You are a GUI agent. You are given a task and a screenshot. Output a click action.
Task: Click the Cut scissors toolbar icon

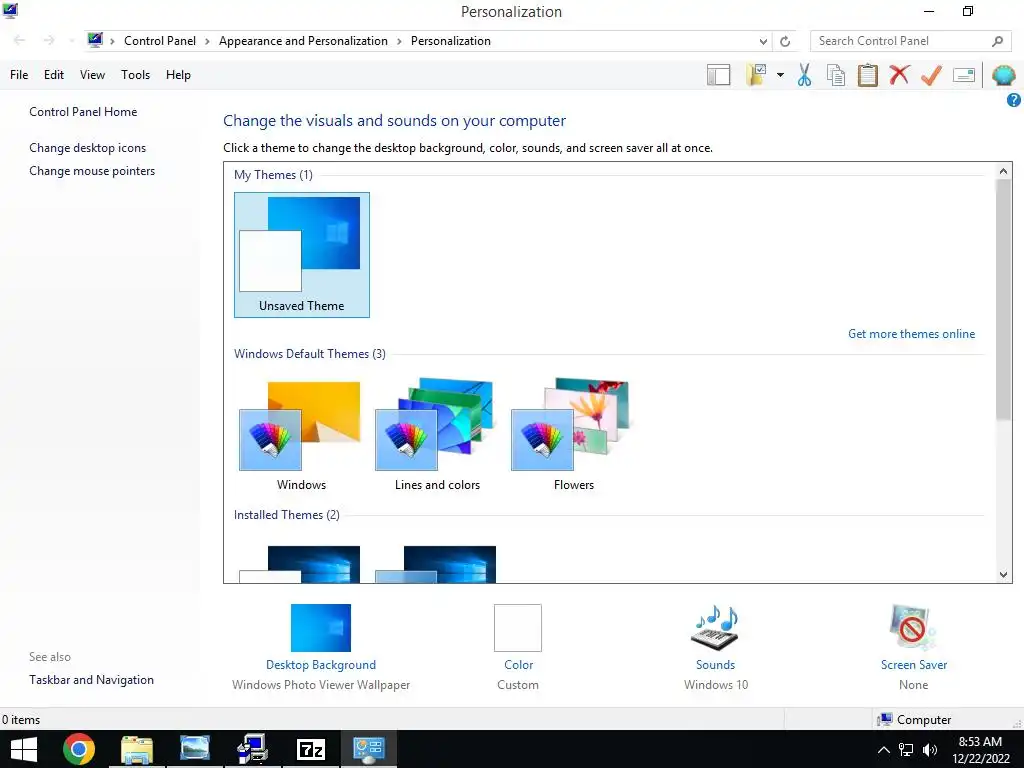click(804, 75)
